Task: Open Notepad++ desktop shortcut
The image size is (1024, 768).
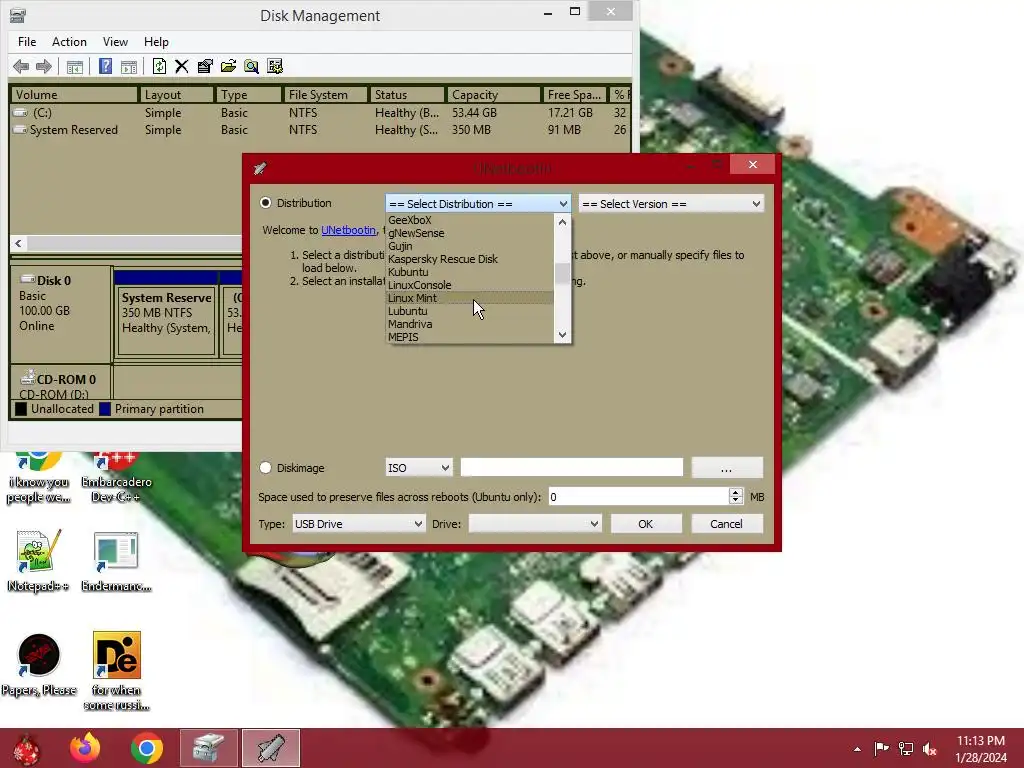Action: coord(38,560)
